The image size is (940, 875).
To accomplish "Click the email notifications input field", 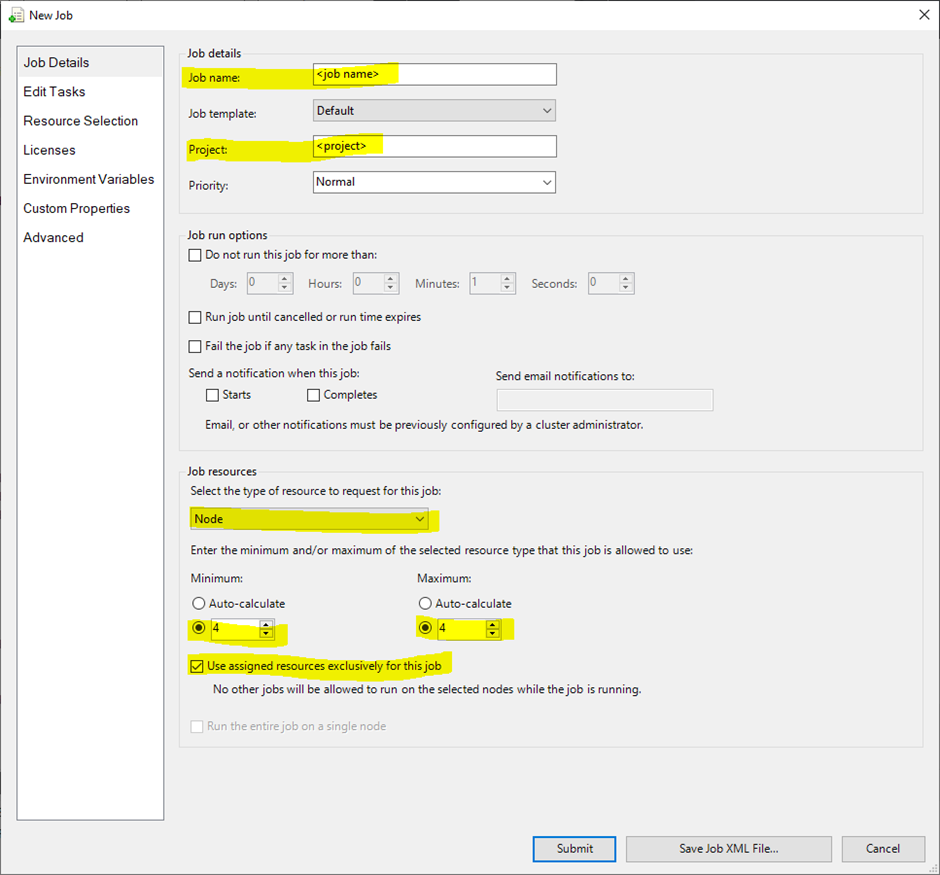I will click(605, 400).
